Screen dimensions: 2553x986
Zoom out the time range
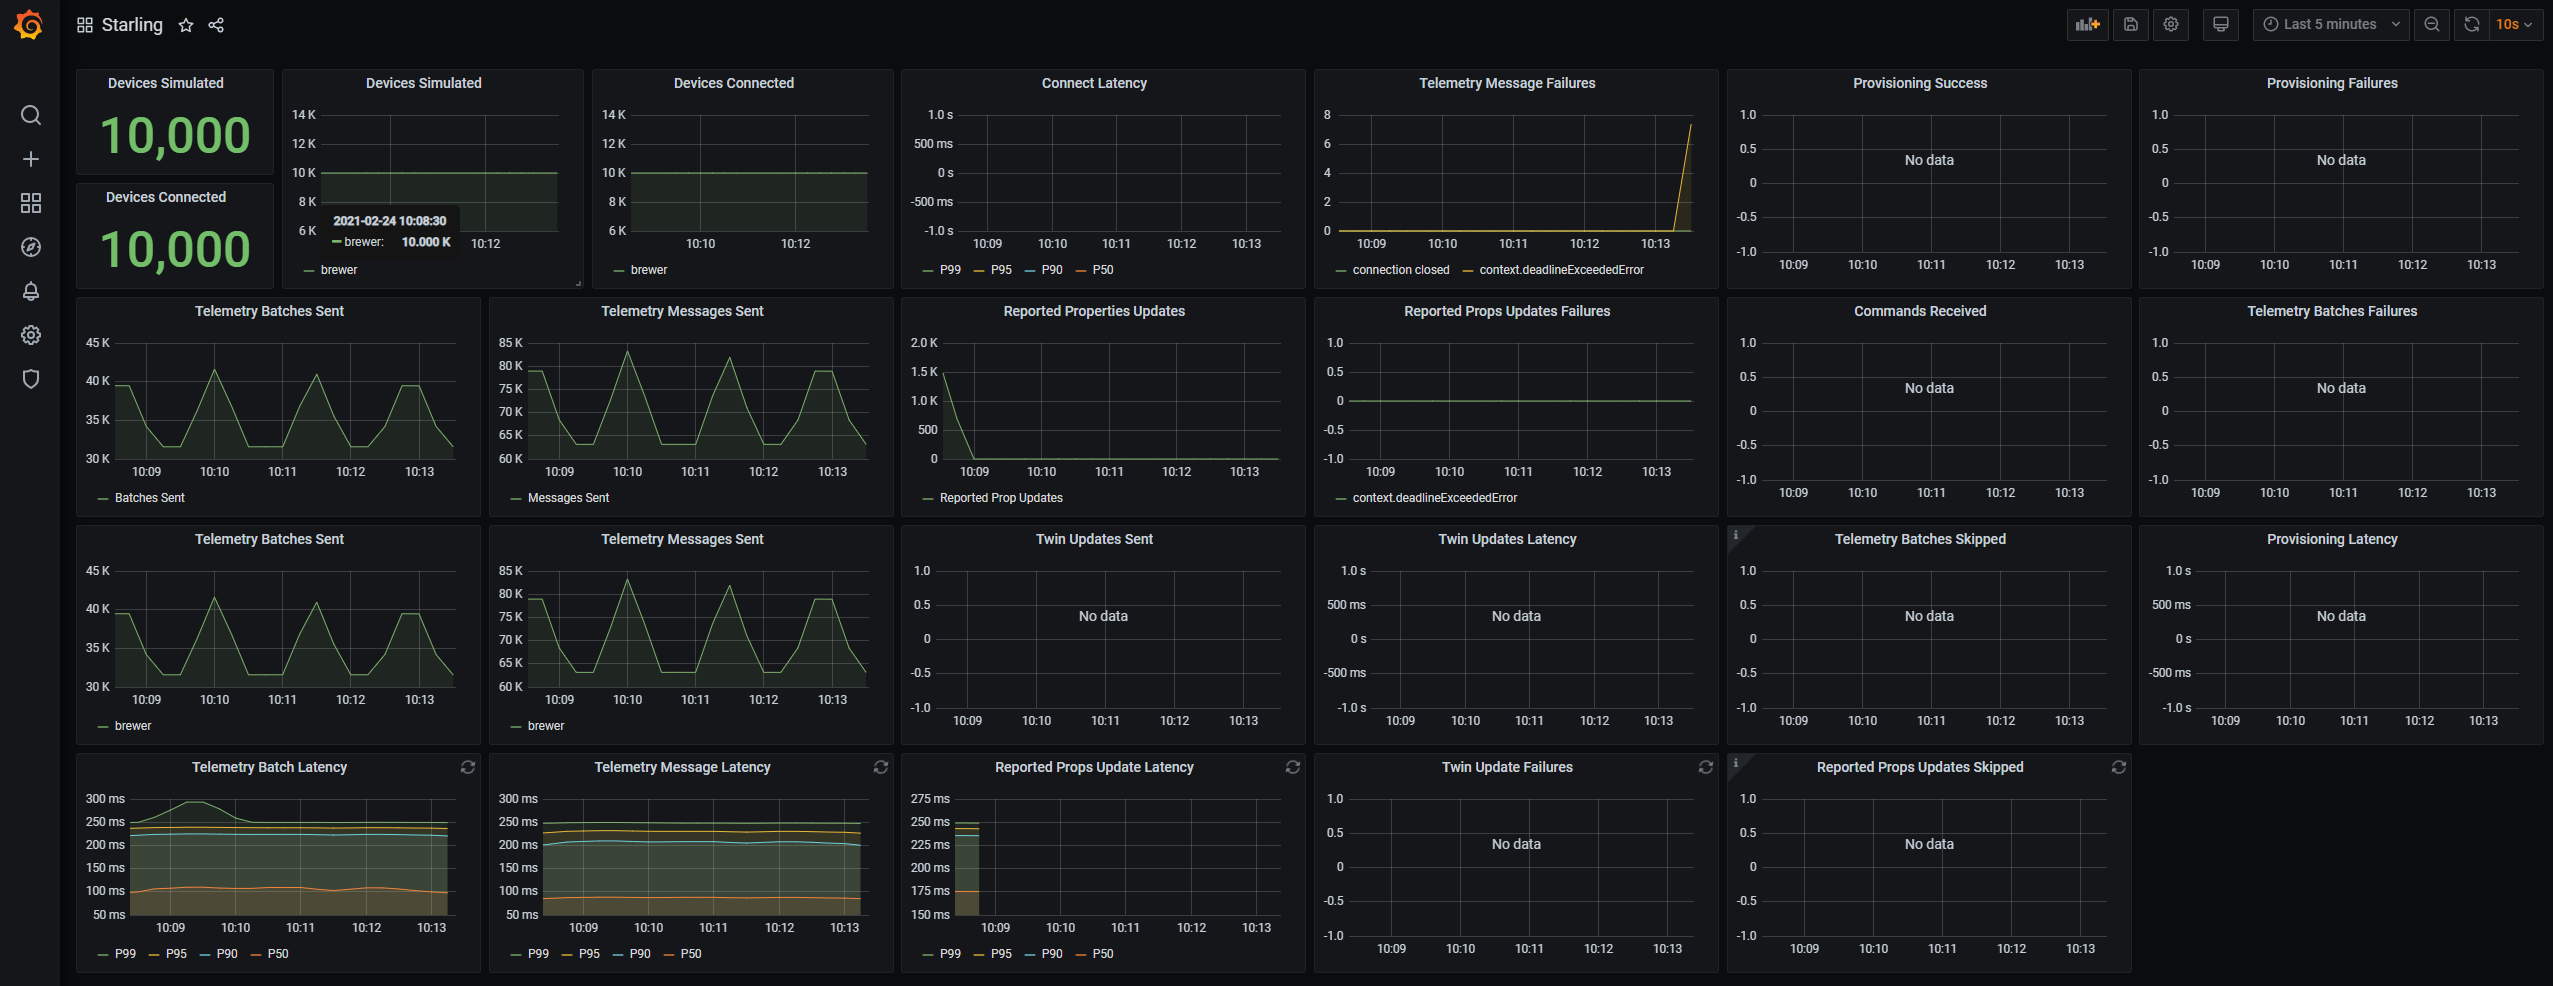2432,24
